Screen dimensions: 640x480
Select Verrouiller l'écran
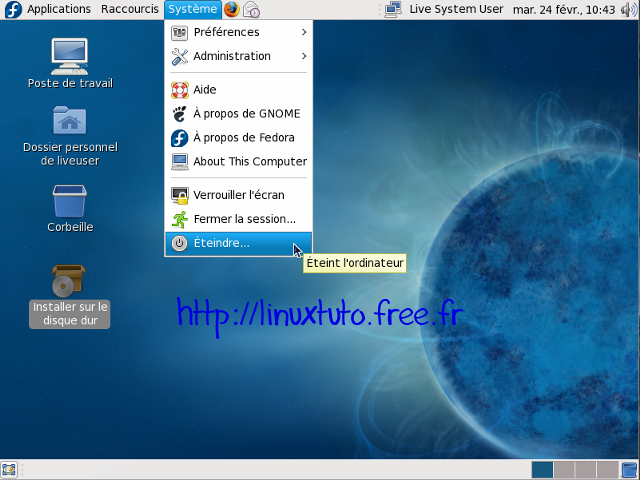pos(238,195)
